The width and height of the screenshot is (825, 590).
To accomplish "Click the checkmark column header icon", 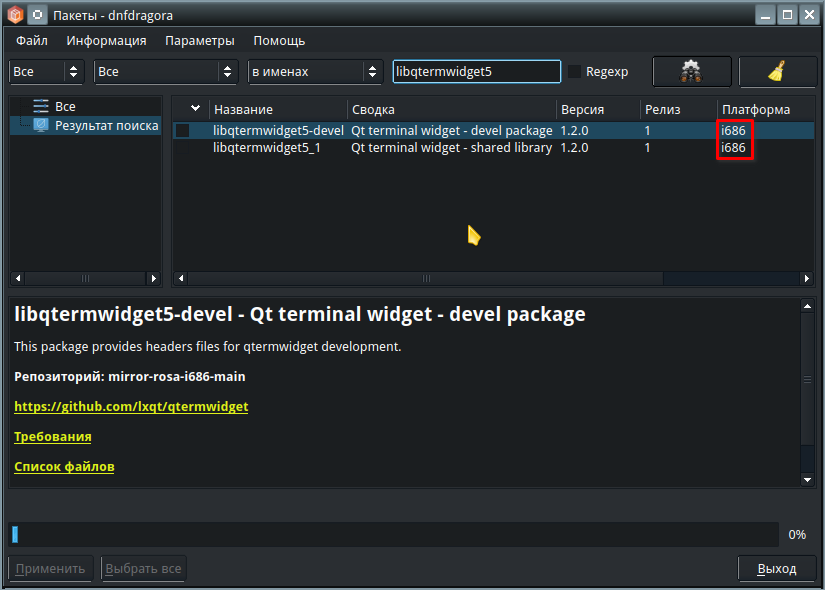I will point(195,109).
